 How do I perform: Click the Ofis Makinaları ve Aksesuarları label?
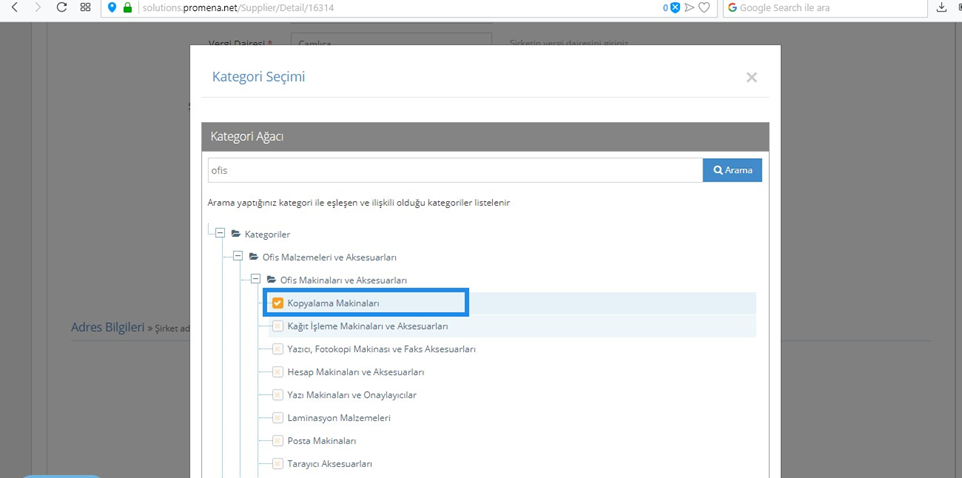[344, 279]
